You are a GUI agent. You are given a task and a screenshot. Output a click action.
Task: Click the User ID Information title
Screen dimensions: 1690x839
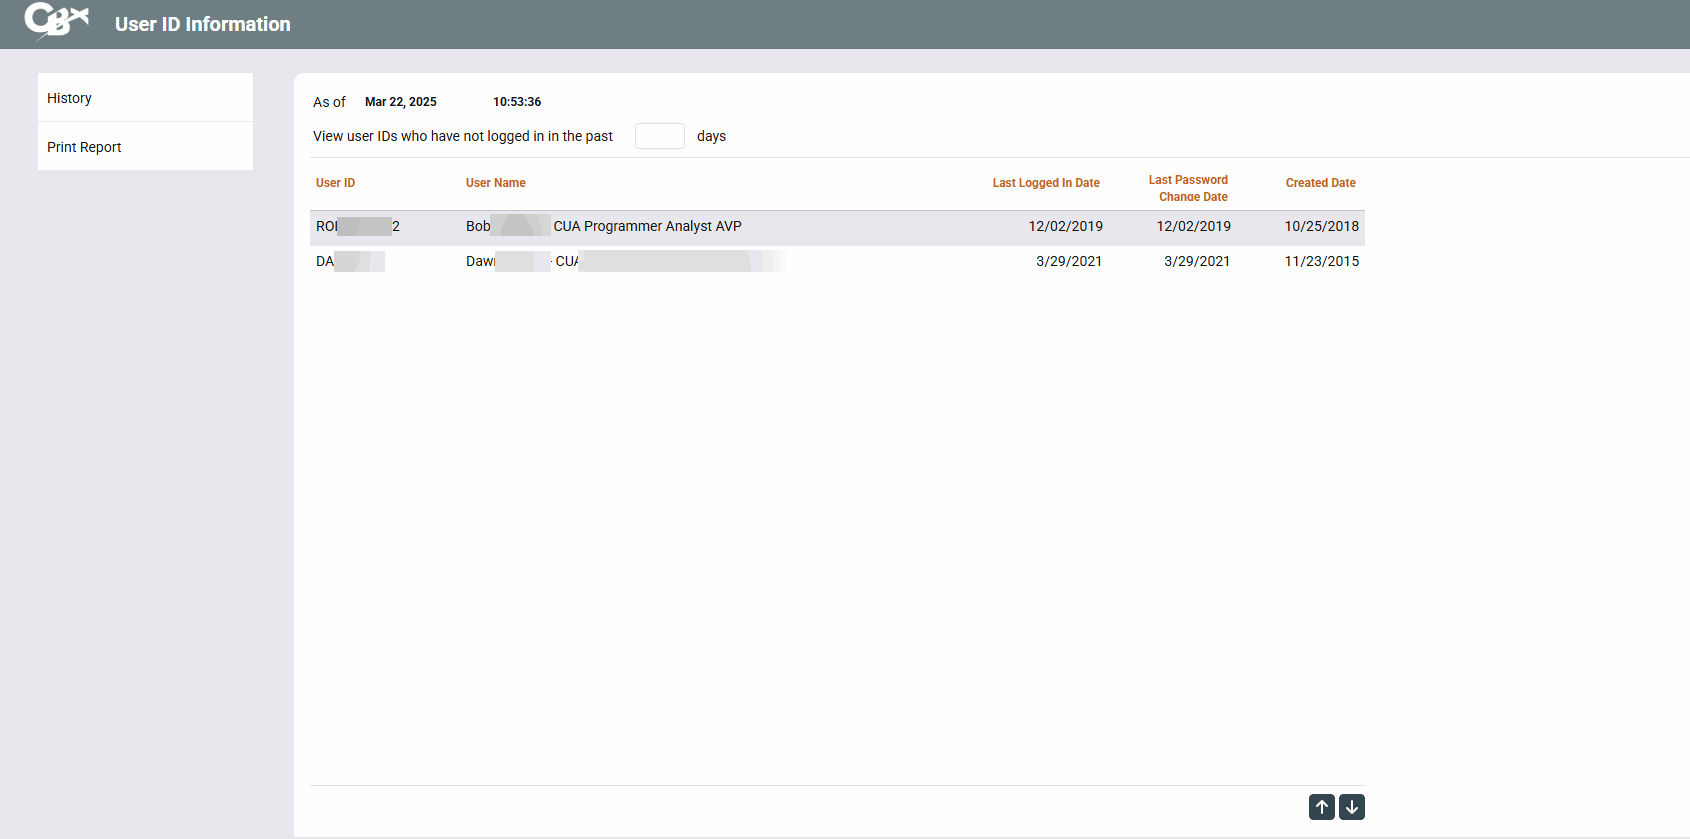point(202,24)
